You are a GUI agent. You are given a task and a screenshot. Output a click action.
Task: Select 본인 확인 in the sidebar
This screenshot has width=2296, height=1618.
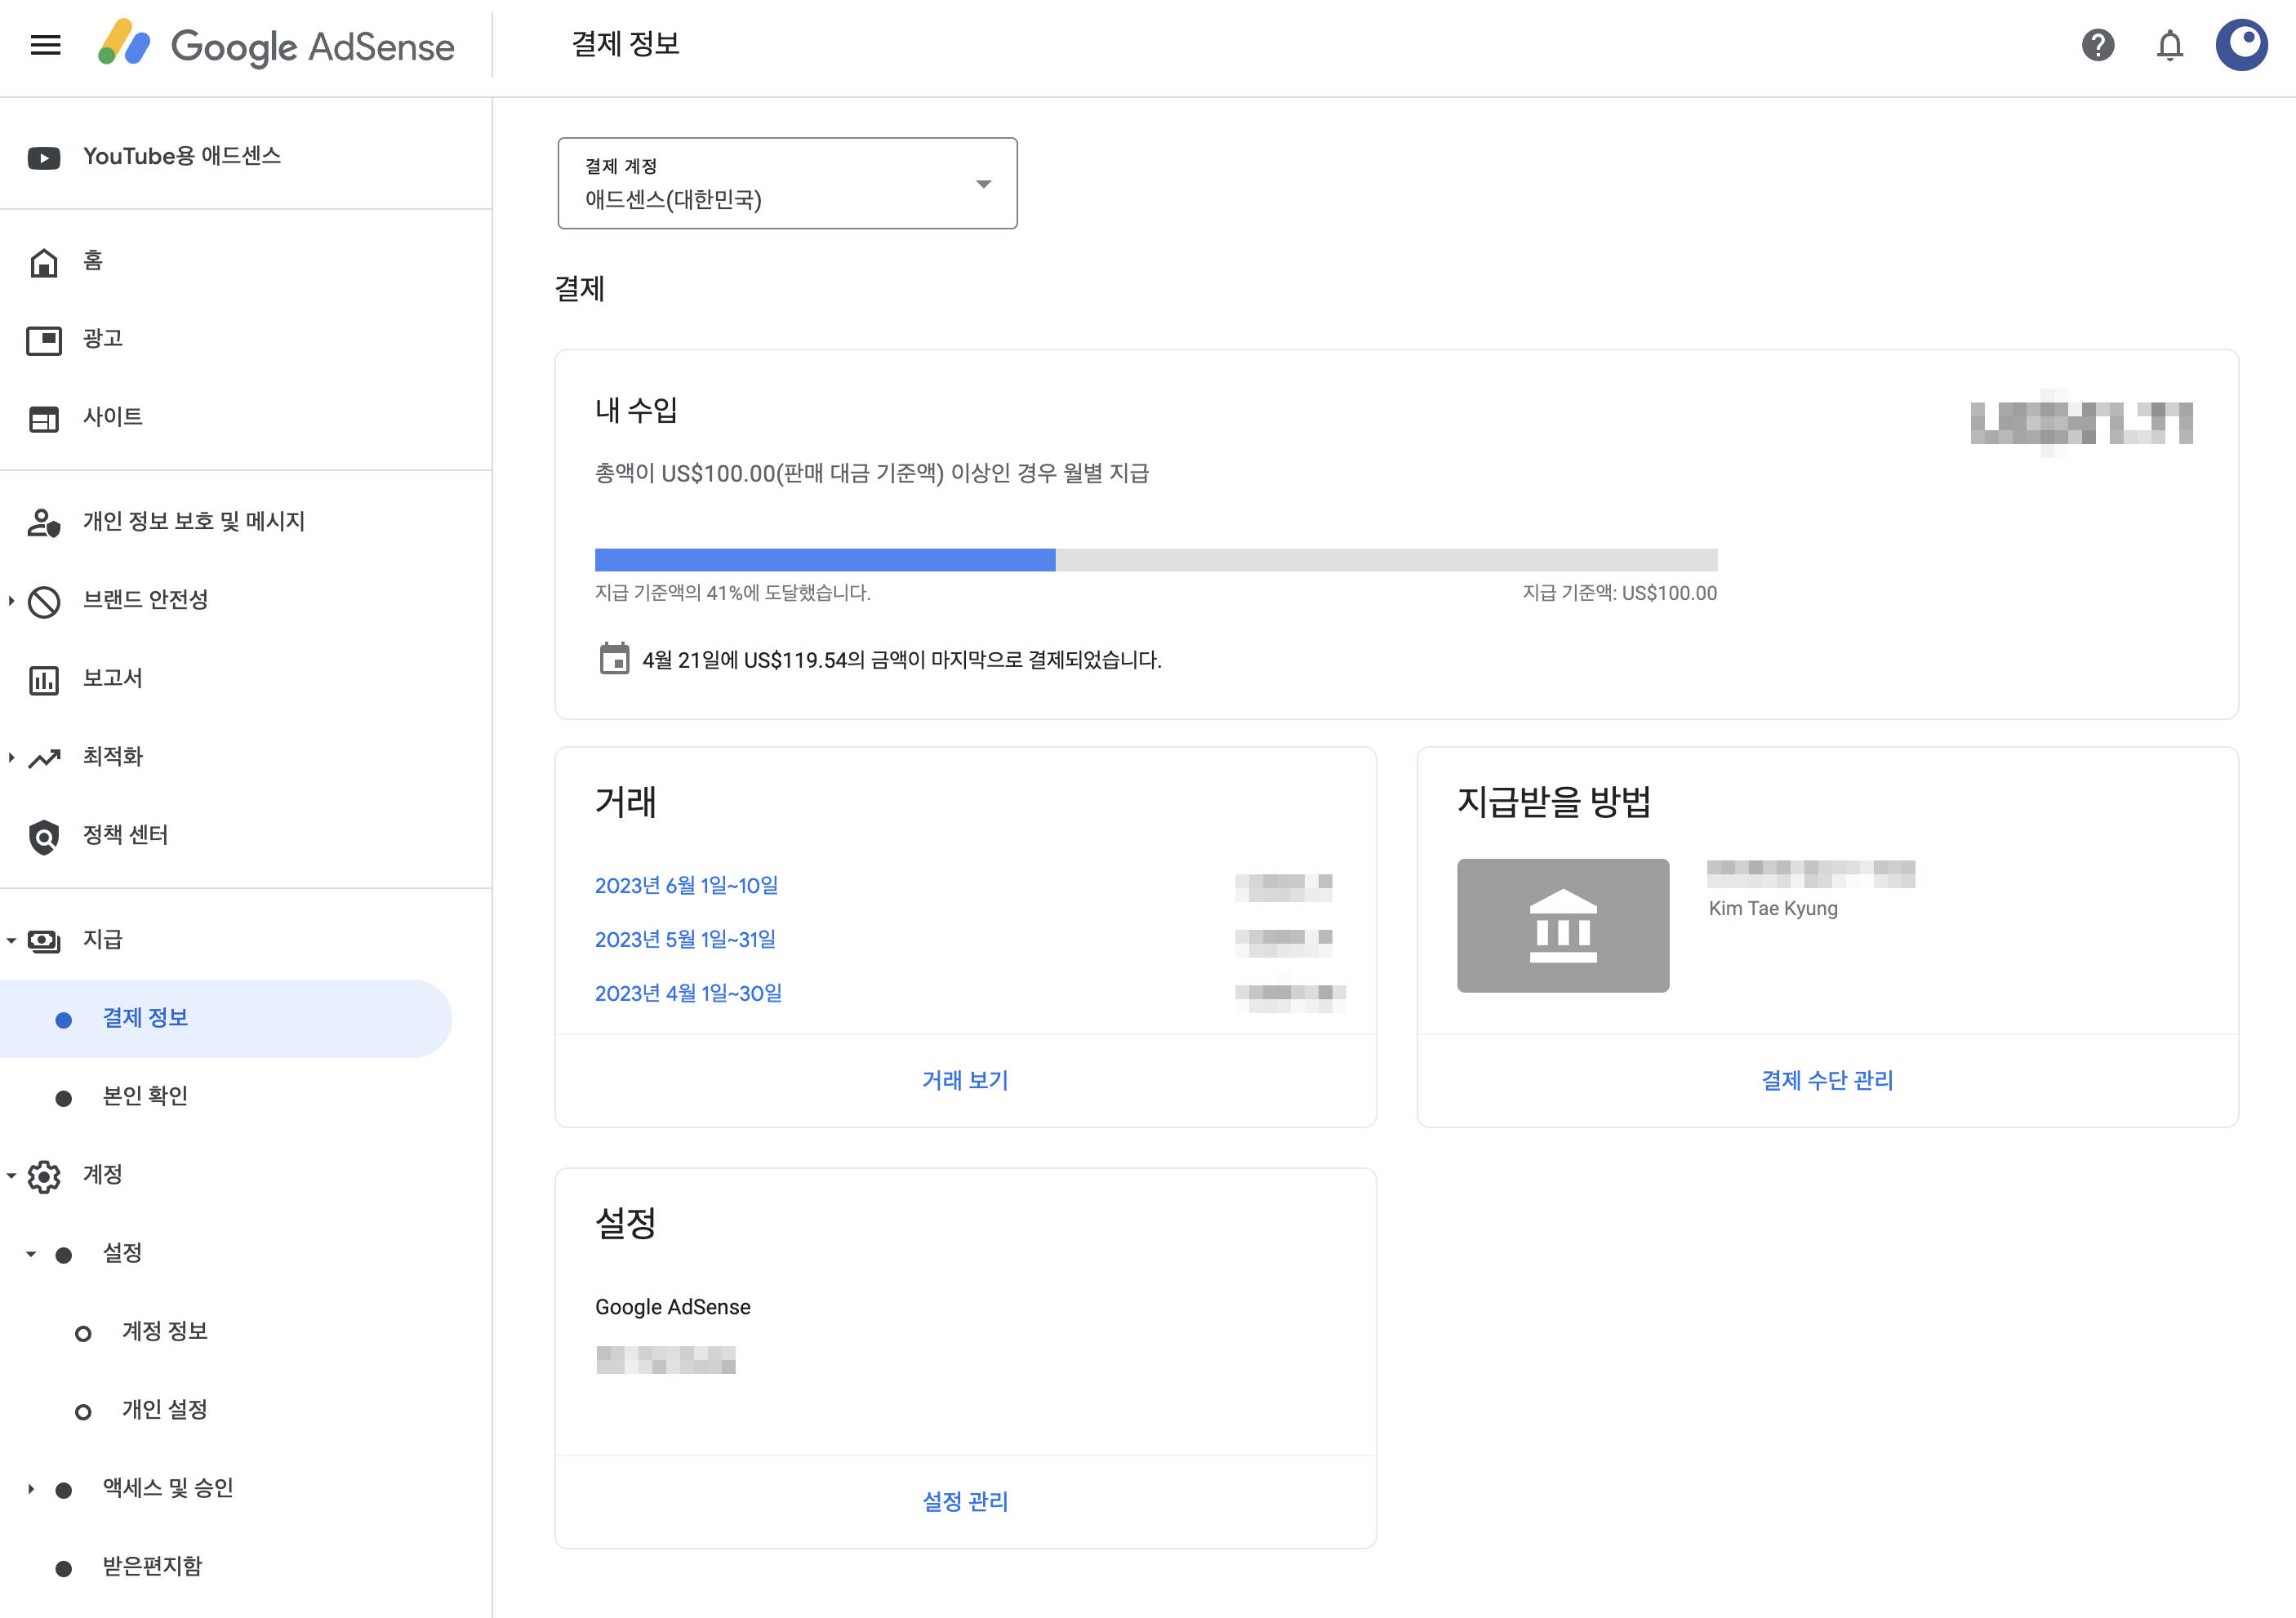145,1096
